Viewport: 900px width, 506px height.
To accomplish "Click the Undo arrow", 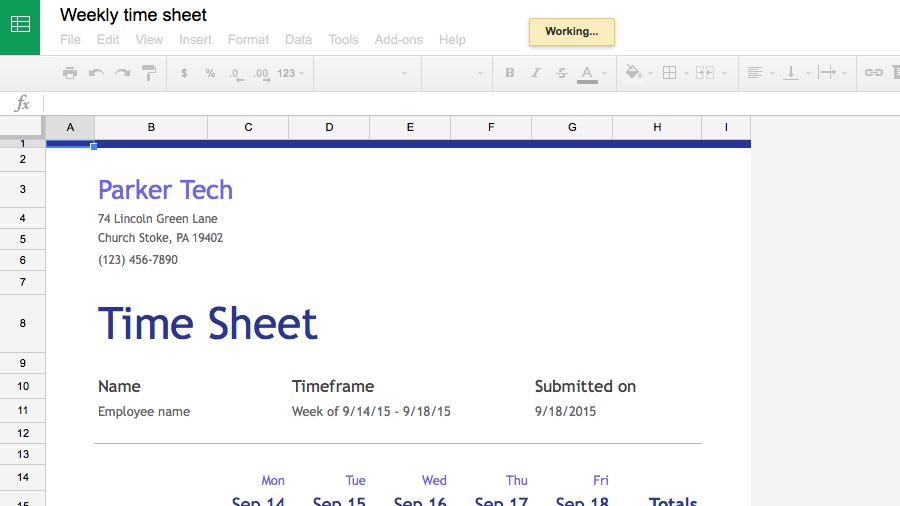I will click(96, 73).
